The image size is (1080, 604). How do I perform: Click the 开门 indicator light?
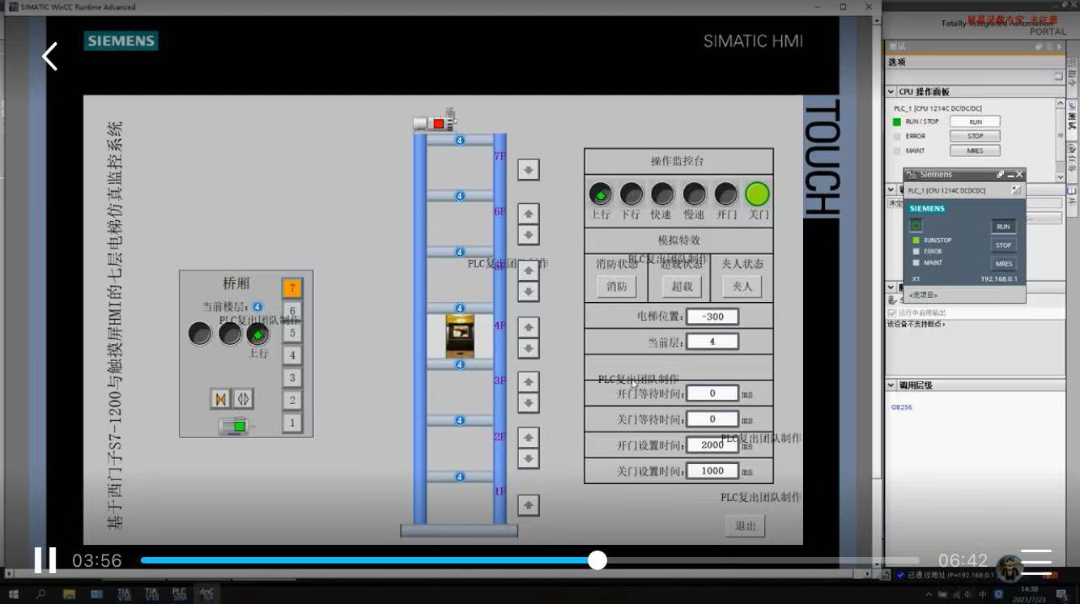tap(725, 194)
